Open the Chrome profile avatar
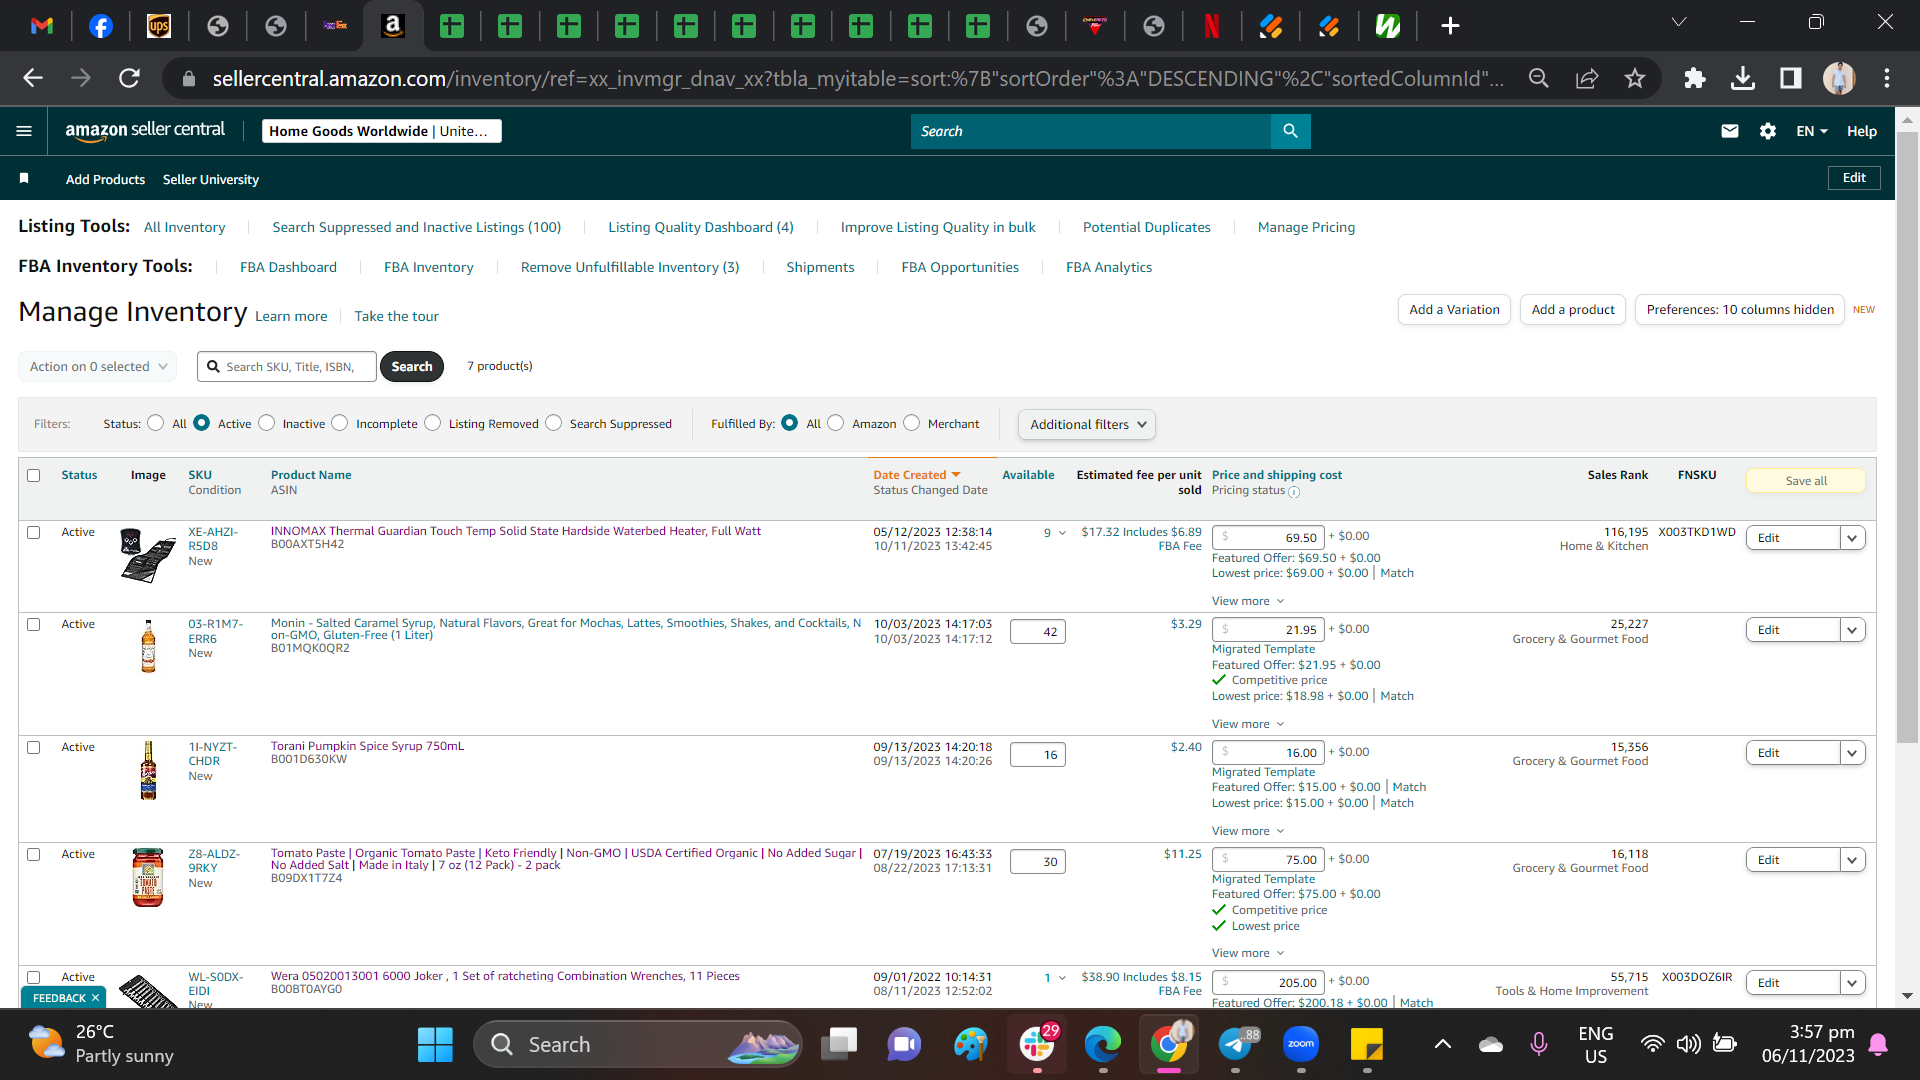Viewport: 1920px width, 1080px height. (1839, 78)
